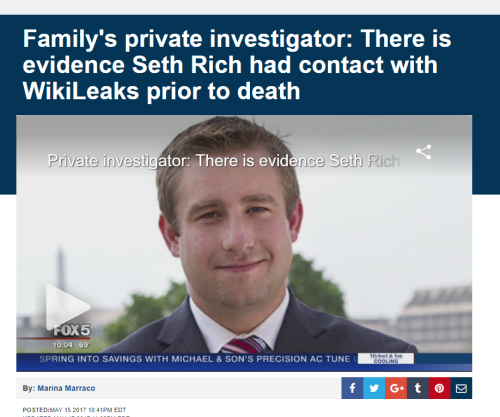Viewport: 500px width, 417px height.
Task: Email the article using the envelope icon
Action: [x=461, y=388]
